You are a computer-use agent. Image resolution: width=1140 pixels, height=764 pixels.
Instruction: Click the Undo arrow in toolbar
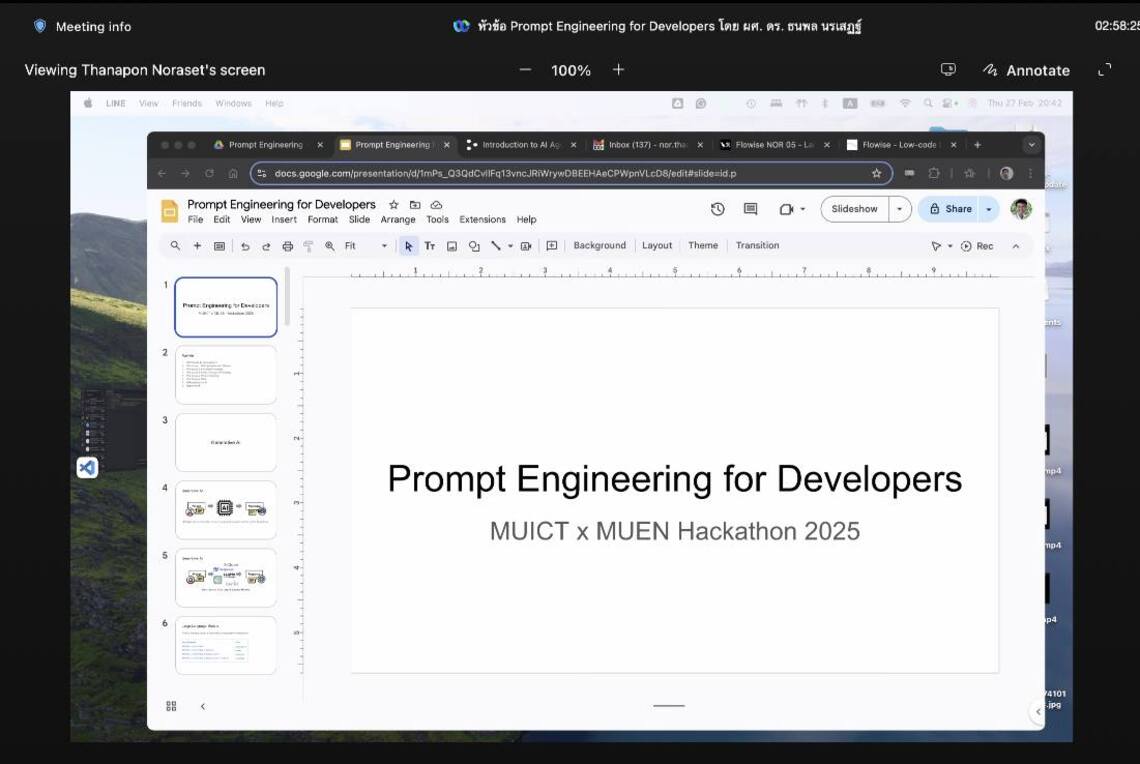click(x=245, y=246)
